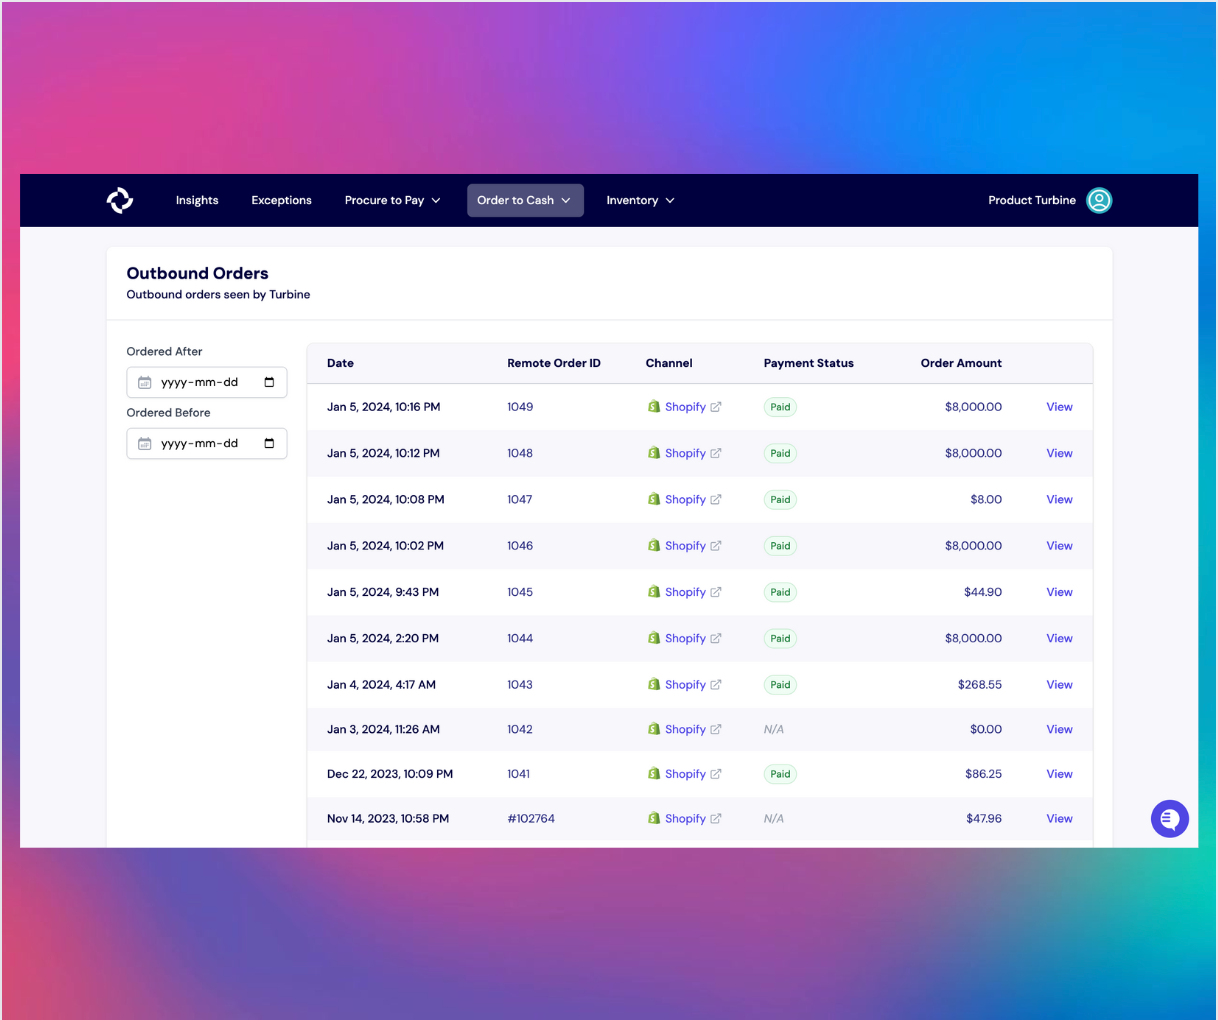Click Shopify bag icon for order 1045
Screen dimensions: 1218x1020
[x=654, y=592]
